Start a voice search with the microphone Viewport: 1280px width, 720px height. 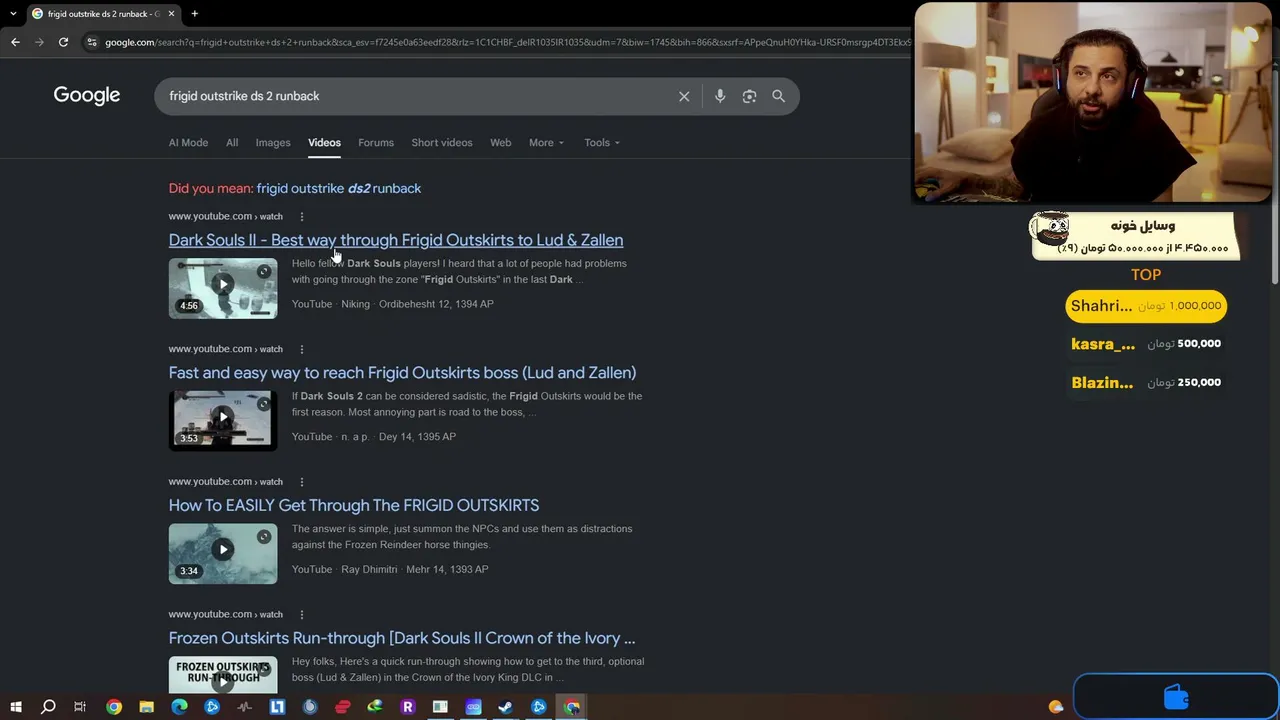tap(720, 96)
